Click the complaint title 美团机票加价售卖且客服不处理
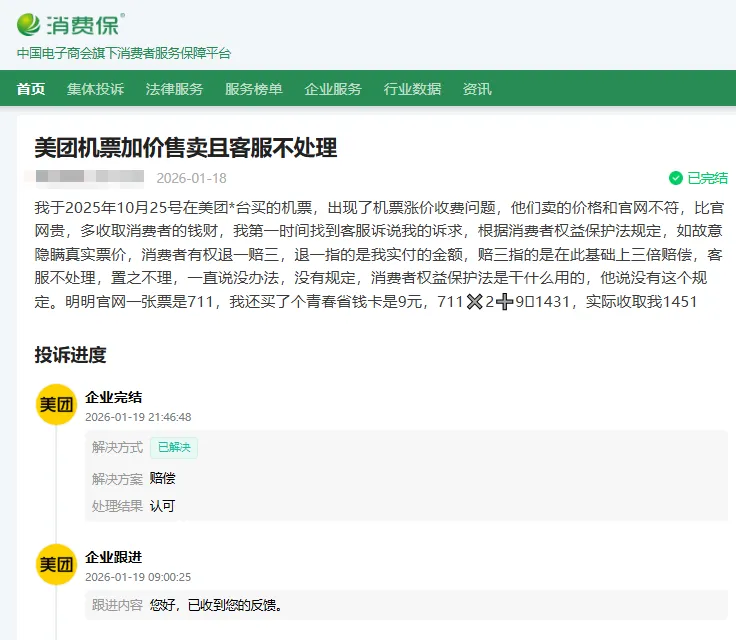This screenshot has height=640, width=736. (x=186, y=148)
